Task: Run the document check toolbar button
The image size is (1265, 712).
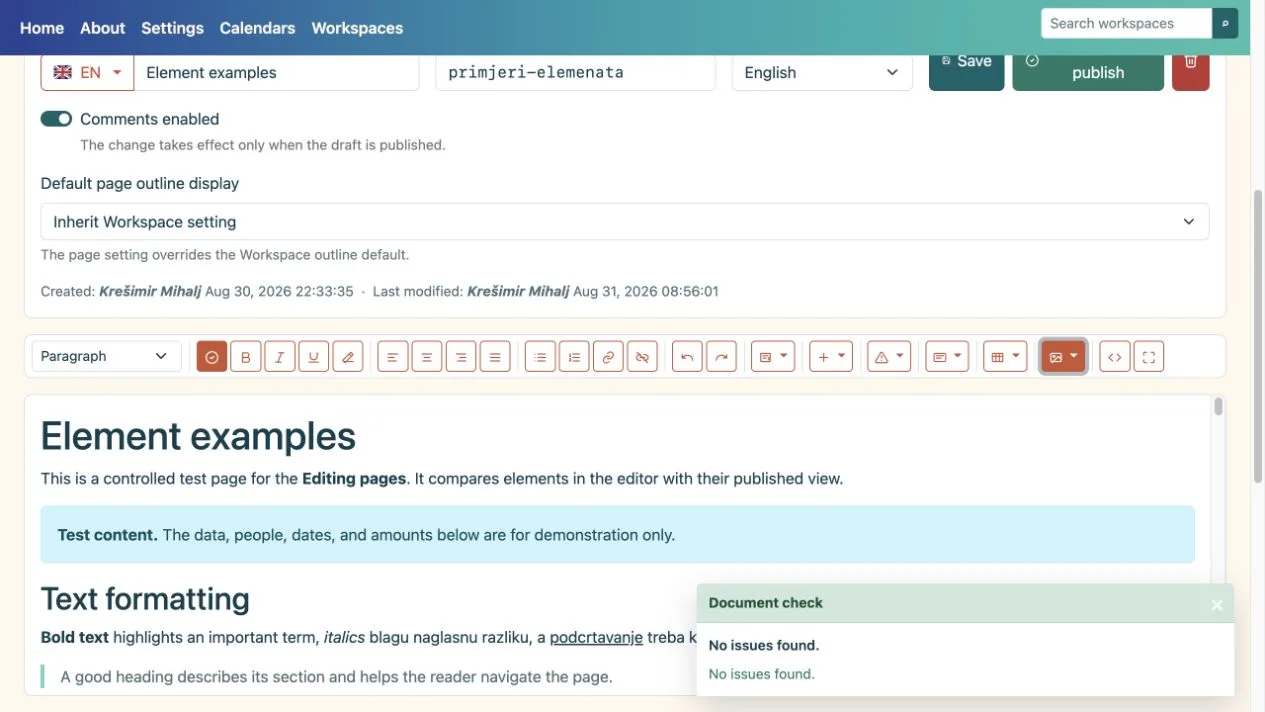Action: pyautogui.click(x=212, y=357)
